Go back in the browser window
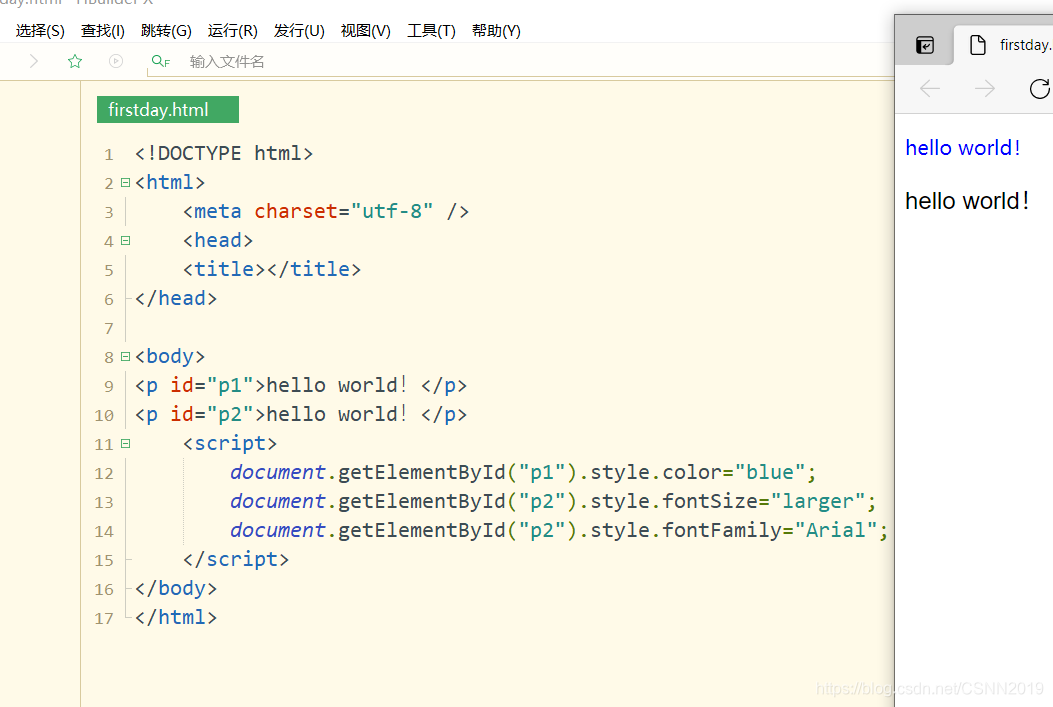1053x707 pixels. pyautogui.click(x=929, y=89)
